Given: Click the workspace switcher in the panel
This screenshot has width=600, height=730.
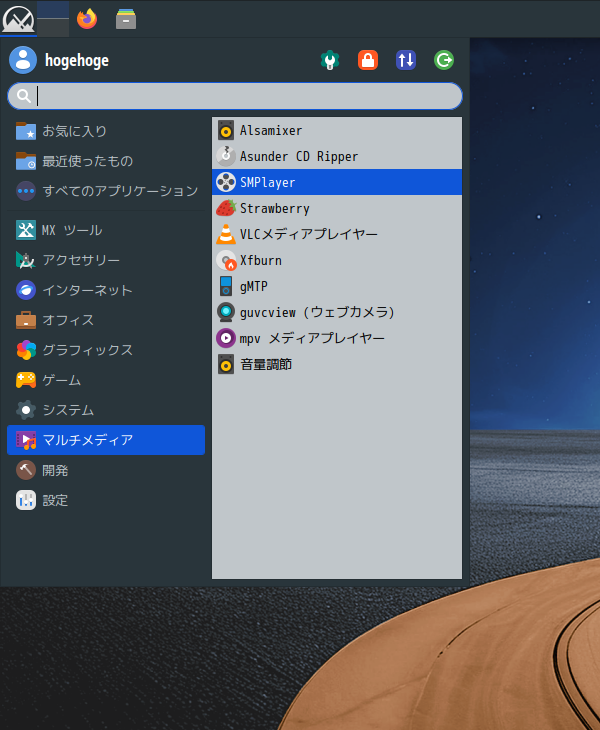Looking at the screenshot, I should 53,19.
